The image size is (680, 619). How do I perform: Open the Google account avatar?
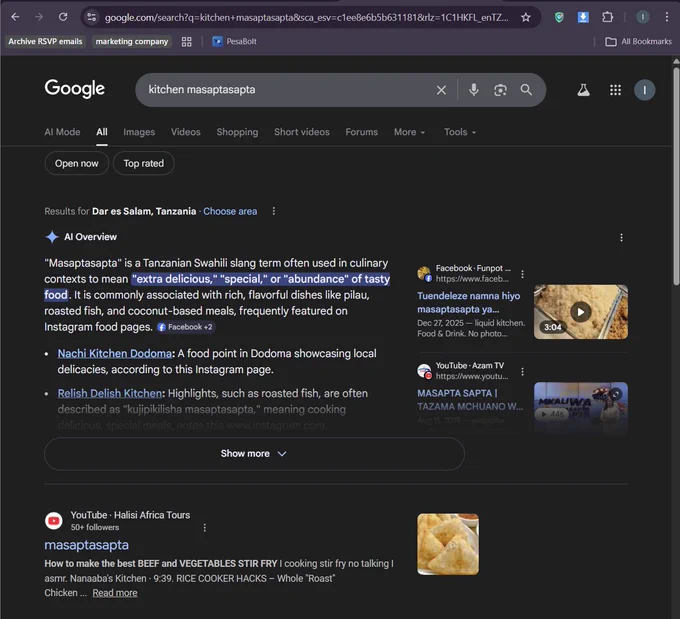644,90
